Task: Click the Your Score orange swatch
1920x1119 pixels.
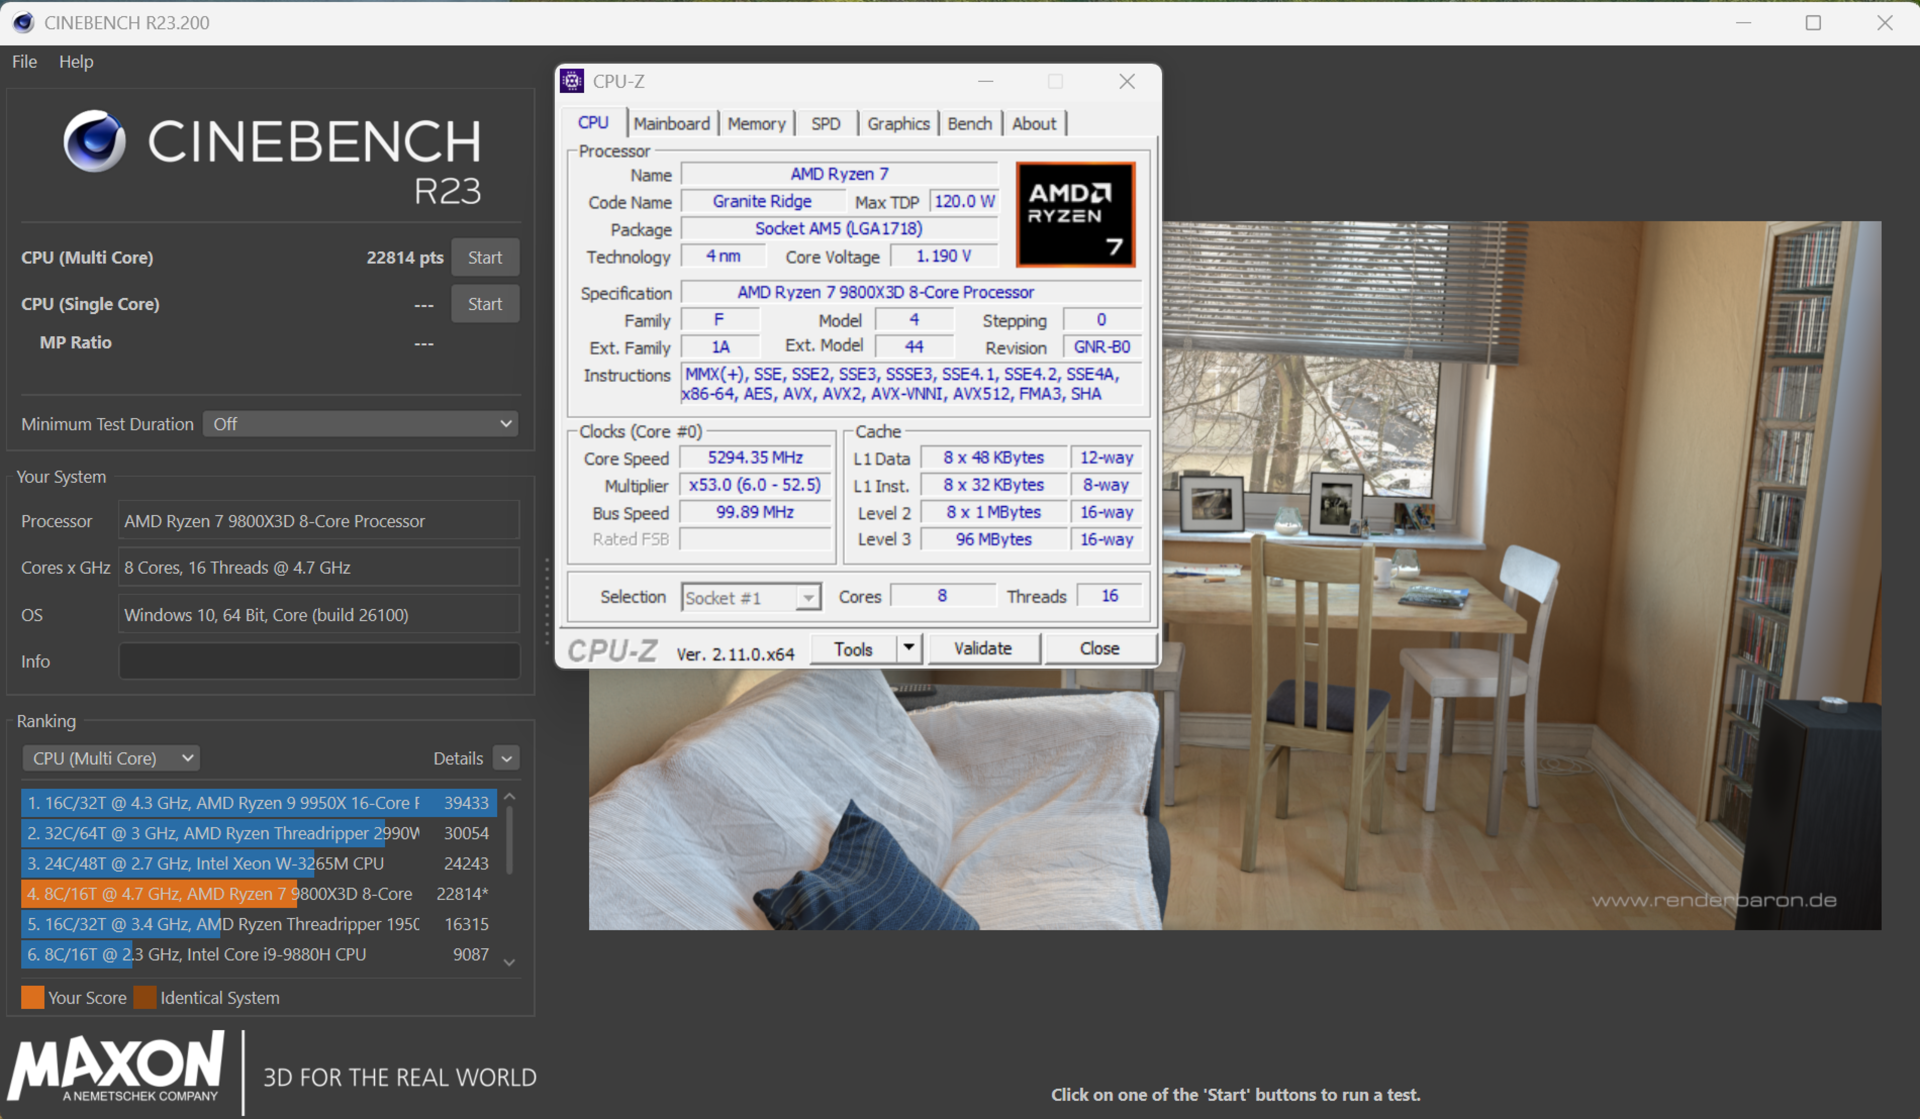Action: [32, 997]
